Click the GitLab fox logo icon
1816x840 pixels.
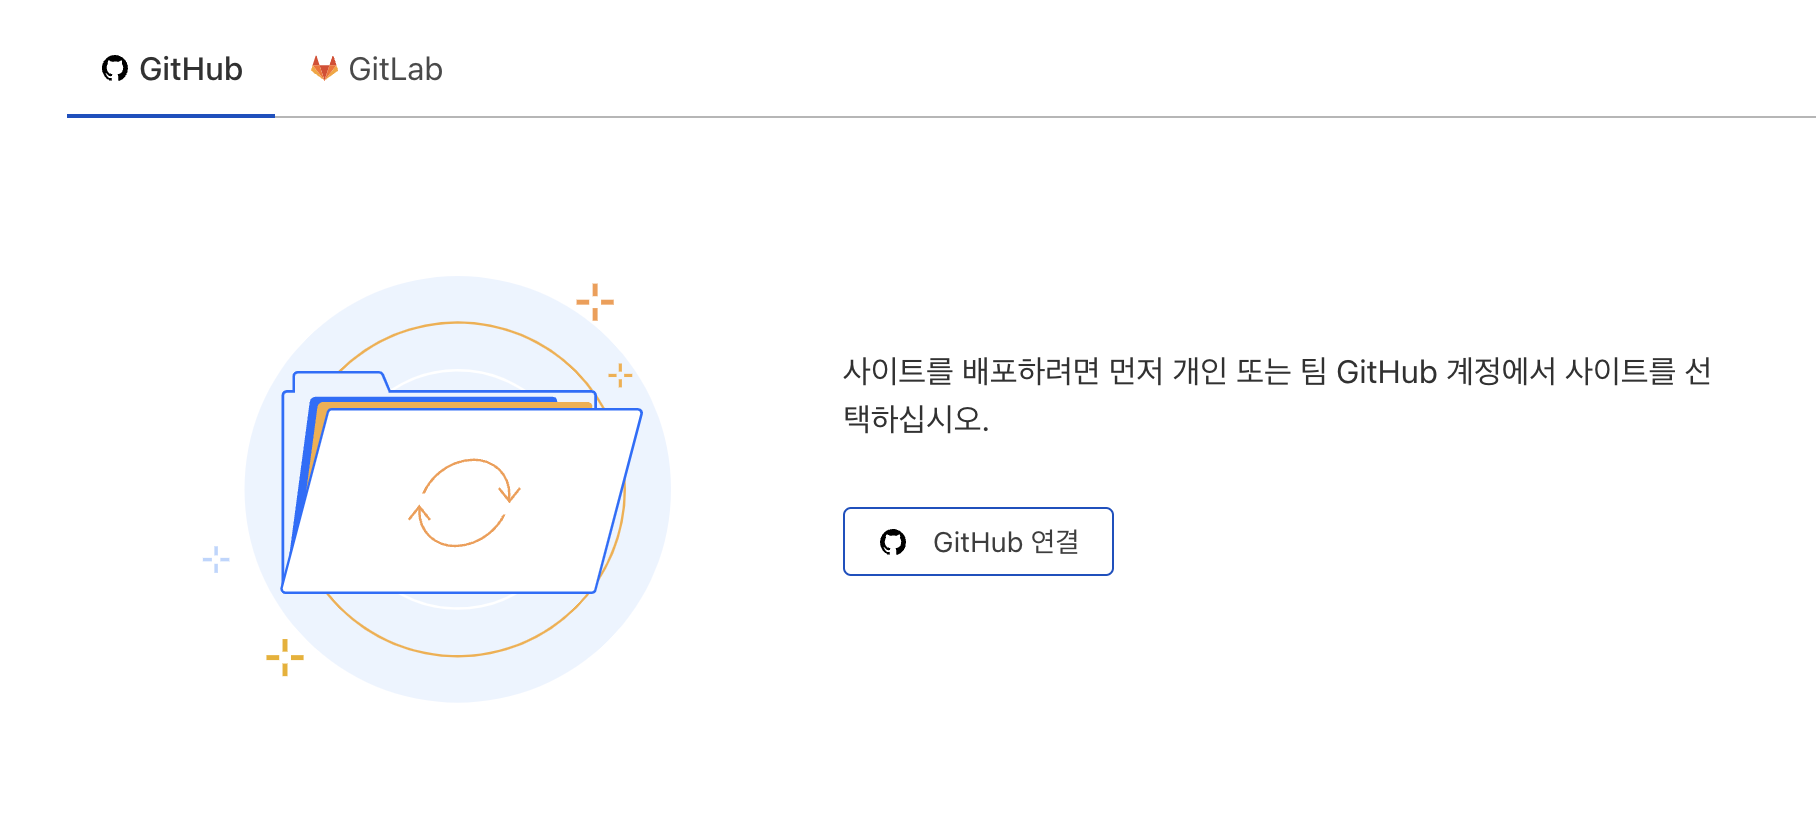pos(324,68)
